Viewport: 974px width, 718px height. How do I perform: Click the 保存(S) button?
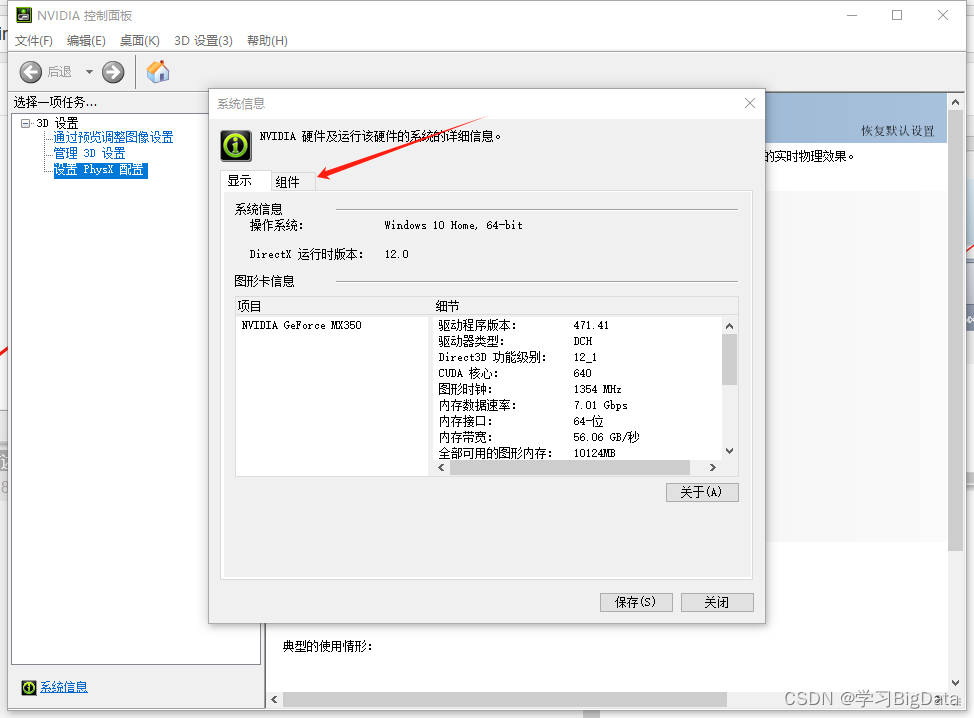point(635,602)
